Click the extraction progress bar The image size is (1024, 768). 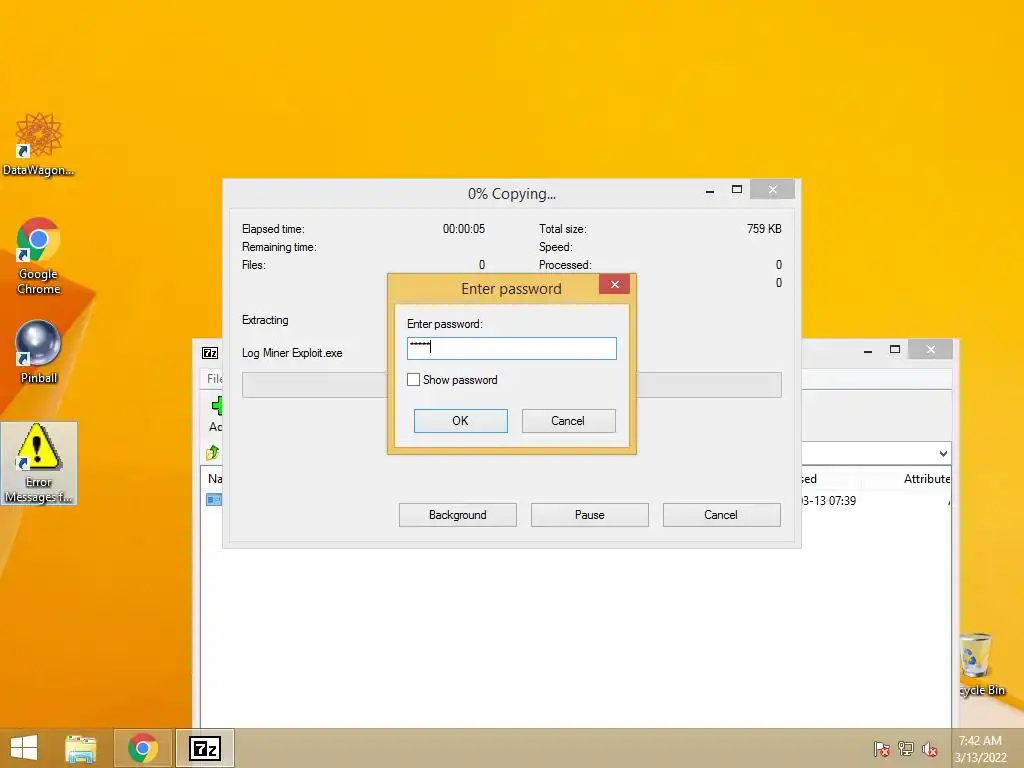tap(511, 385)
